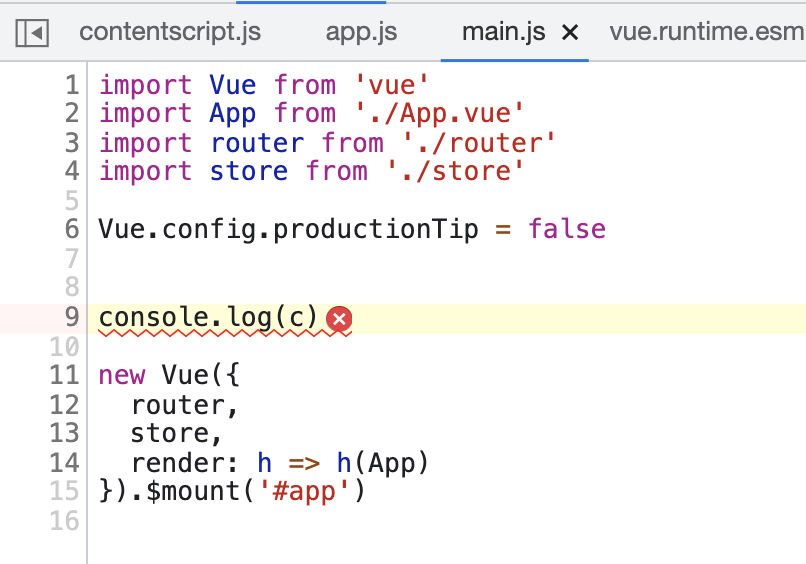Set breakpoint on line number 3
The height and width of the screenshot is (564, 806).
pyautogui.click(x=72, y=143)
